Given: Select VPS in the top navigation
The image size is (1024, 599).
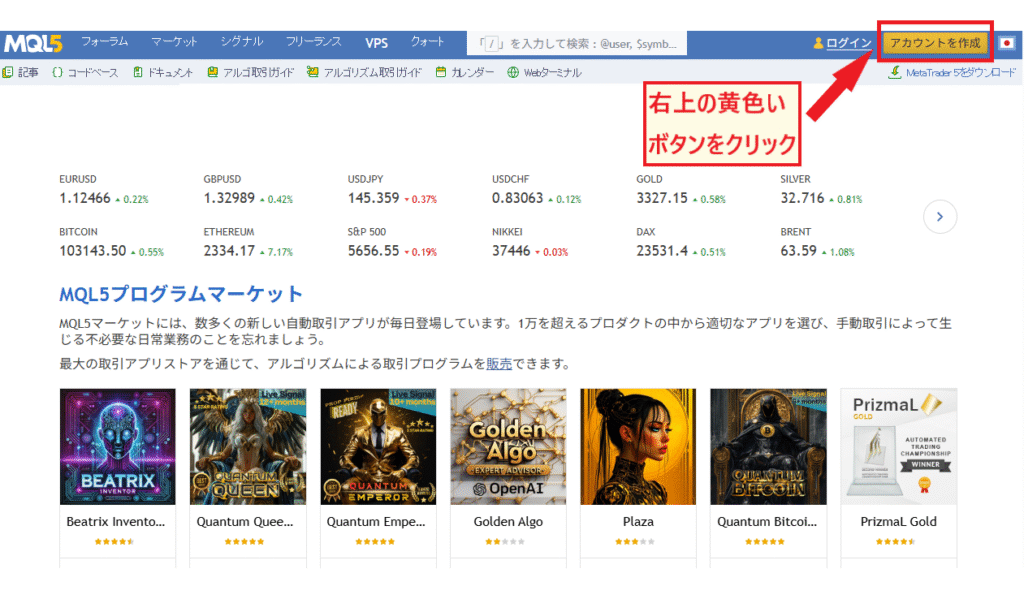Looking at the screenshot, I should click(x=376, y=43).
